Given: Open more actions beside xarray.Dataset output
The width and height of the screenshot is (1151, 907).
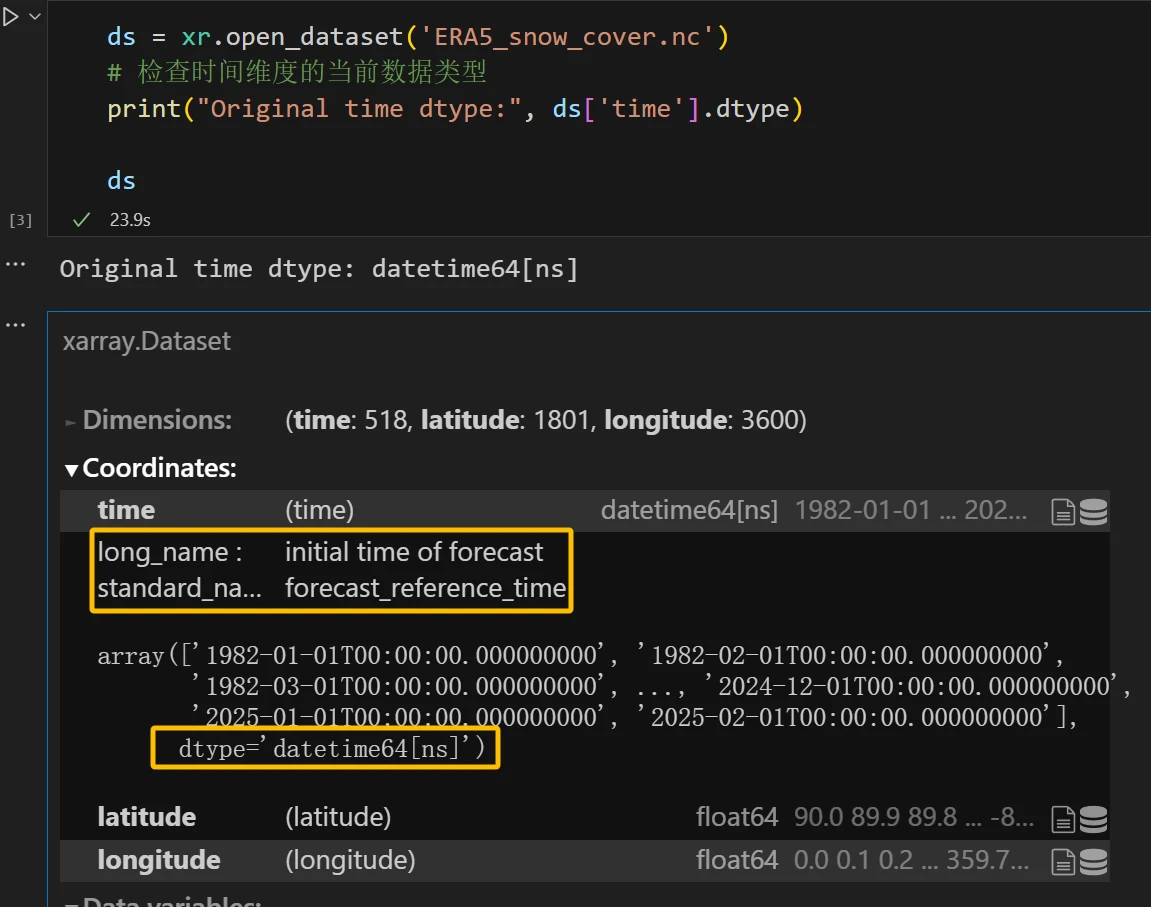Looking at the screenshot, I should tap(15, 325).
